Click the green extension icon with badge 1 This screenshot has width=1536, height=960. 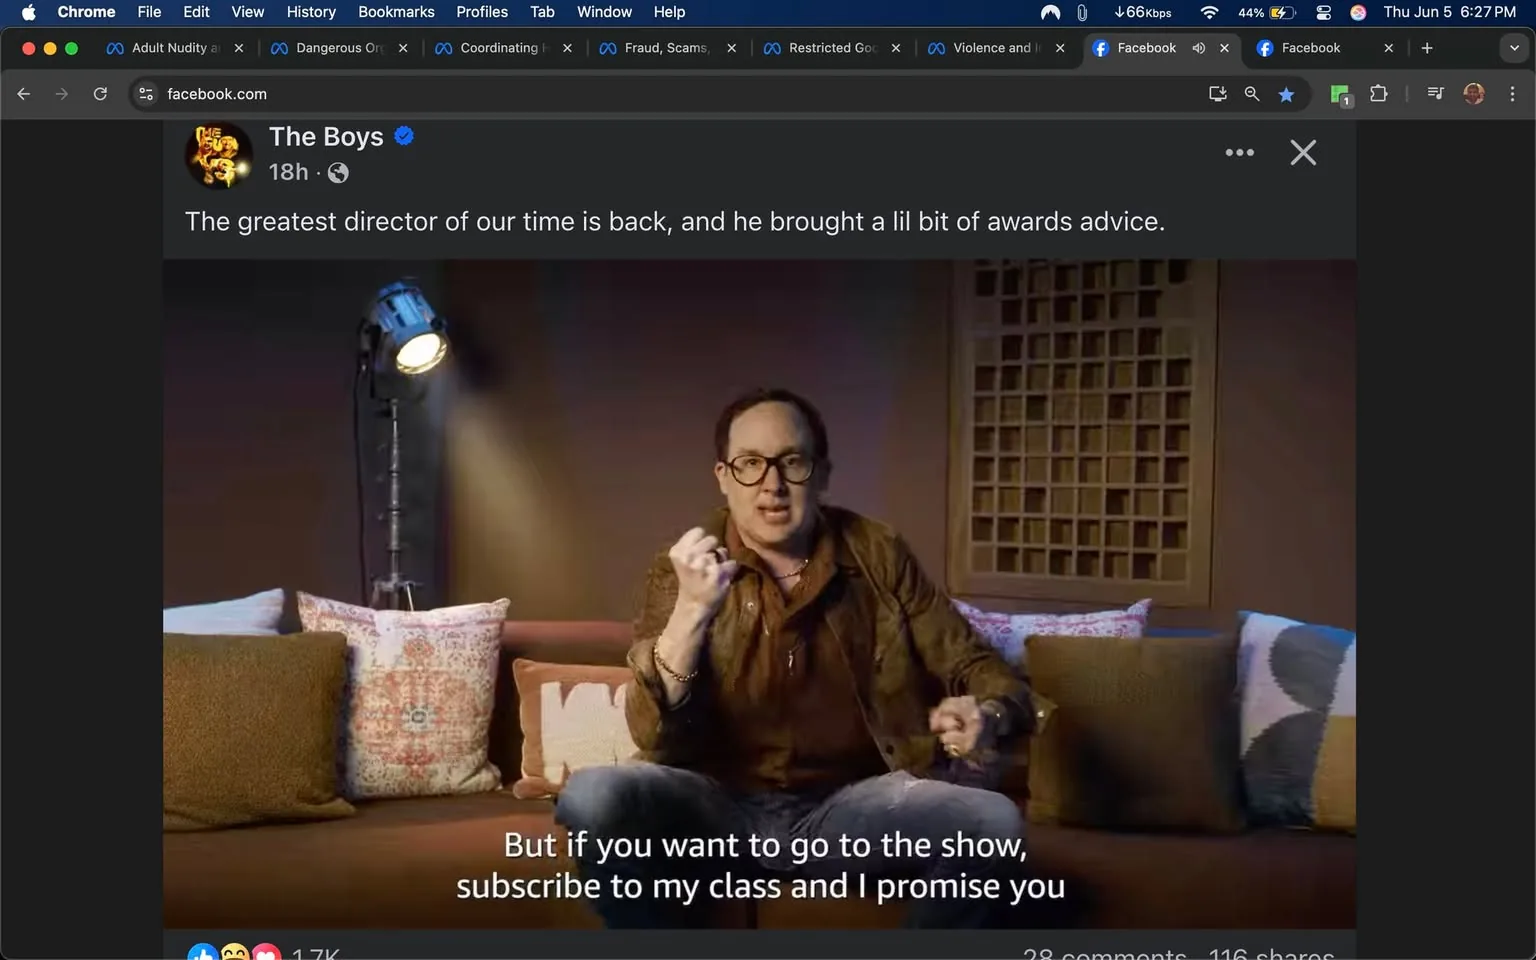pos(1339,93)
